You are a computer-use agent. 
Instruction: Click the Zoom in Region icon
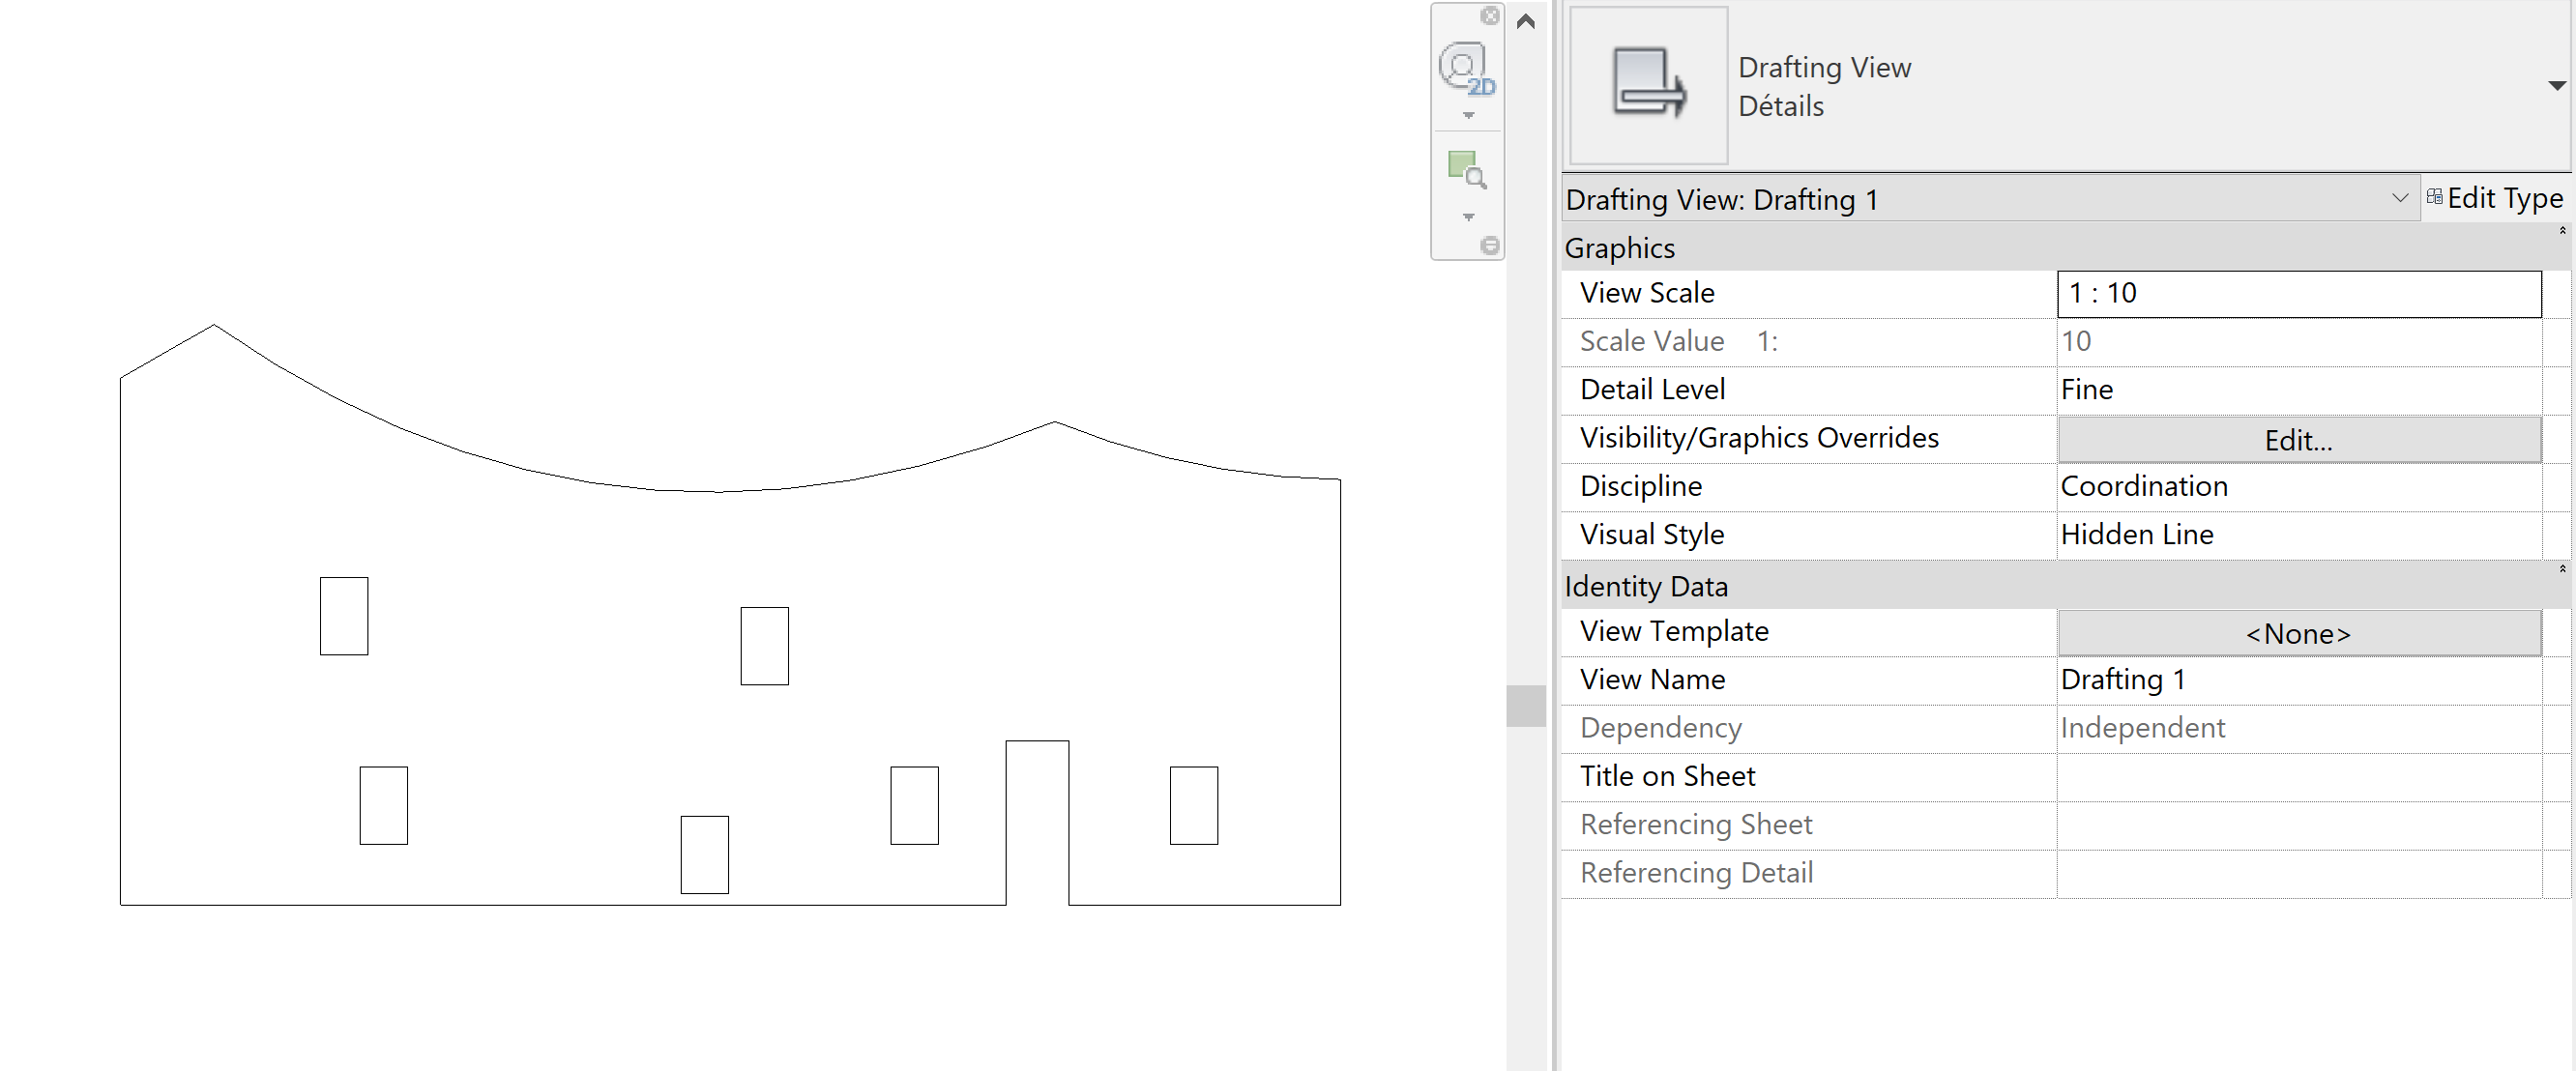coord(1466,170)
